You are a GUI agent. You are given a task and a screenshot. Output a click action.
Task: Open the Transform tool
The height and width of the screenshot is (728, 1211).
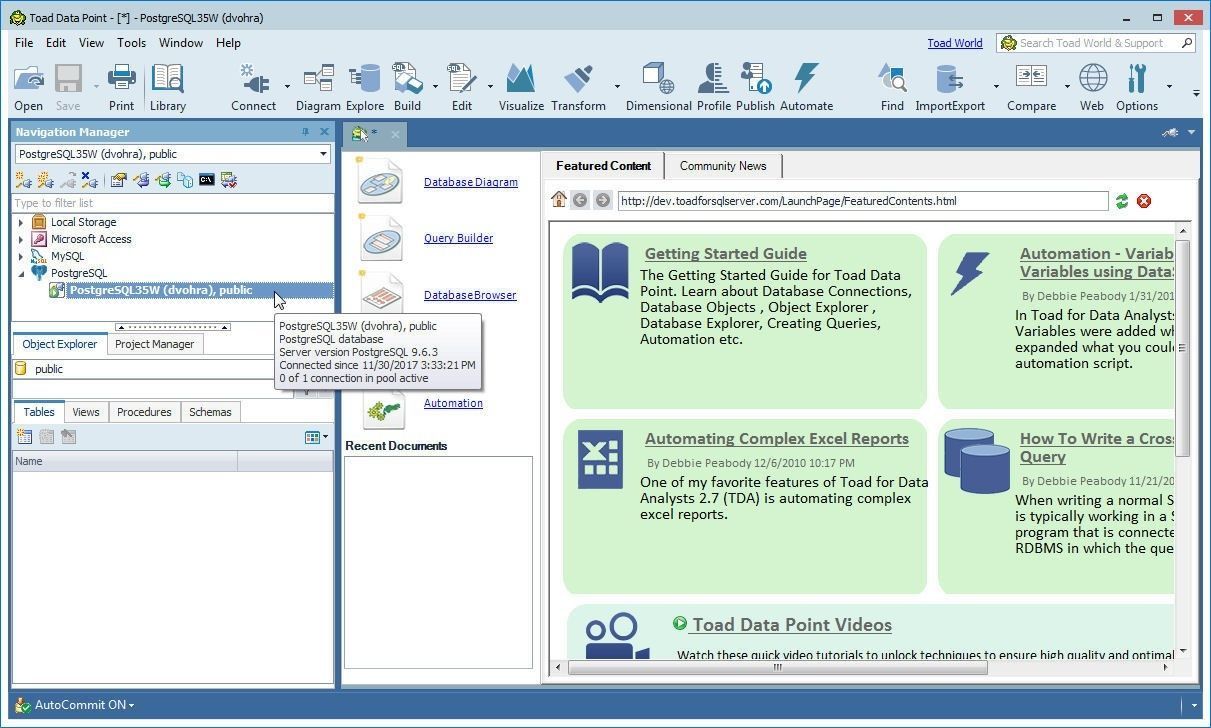pyautogui.click(x=578, y=88)
